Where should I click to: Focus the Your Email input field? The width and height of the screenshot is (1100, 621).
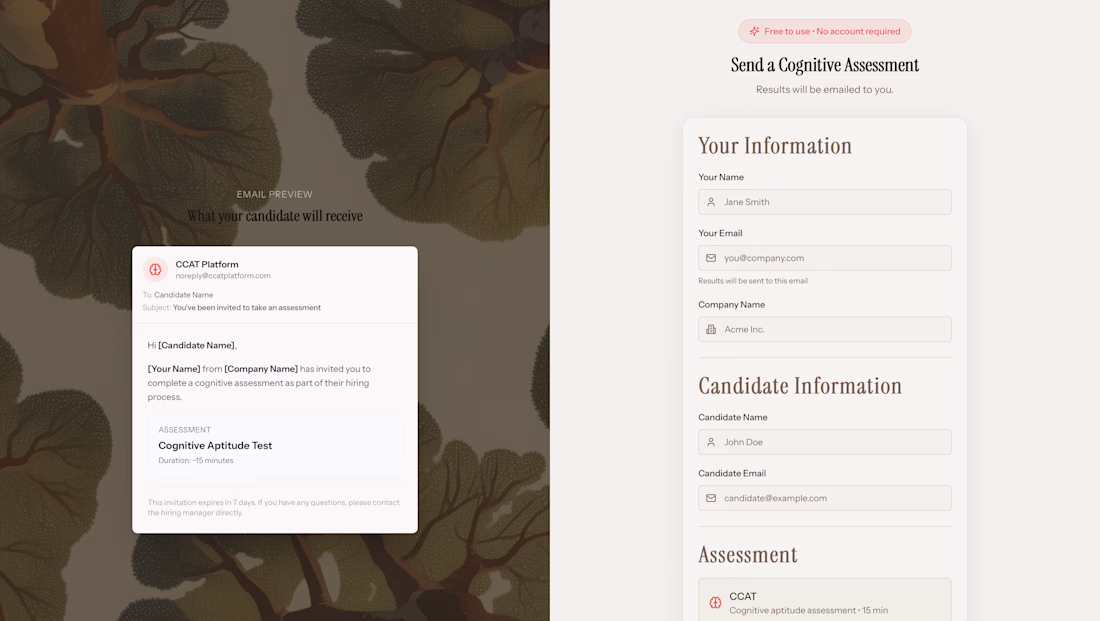825,258
